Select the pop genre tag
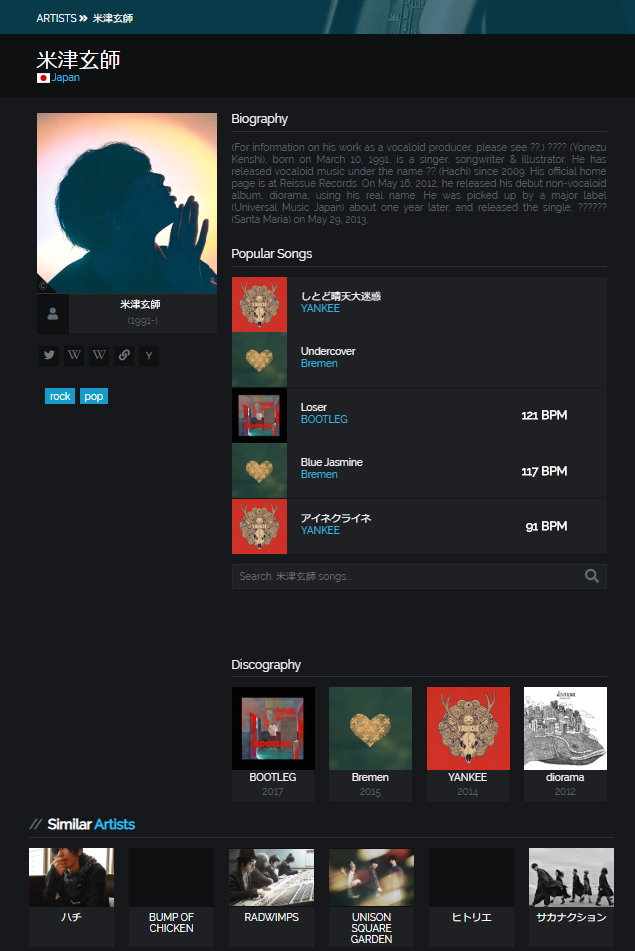This screenshot has width=635, height=951. pyautogui.click(x=93, y=396)
